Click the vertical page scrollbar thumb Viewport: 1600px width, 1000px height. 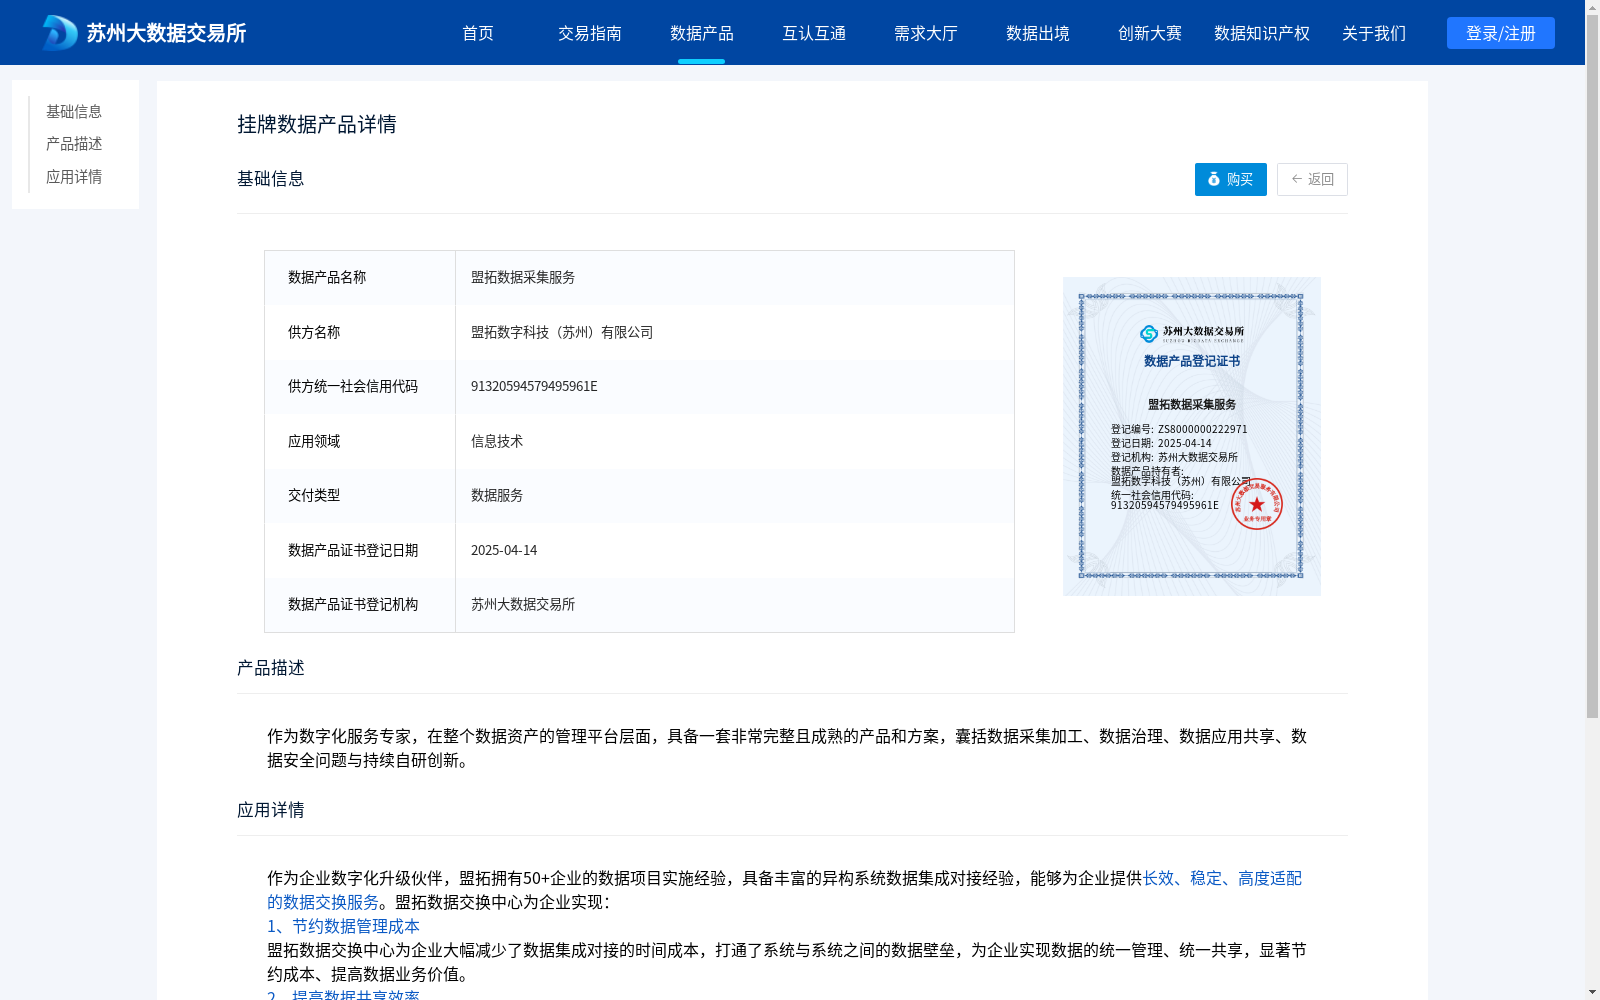pos(1592,366)
